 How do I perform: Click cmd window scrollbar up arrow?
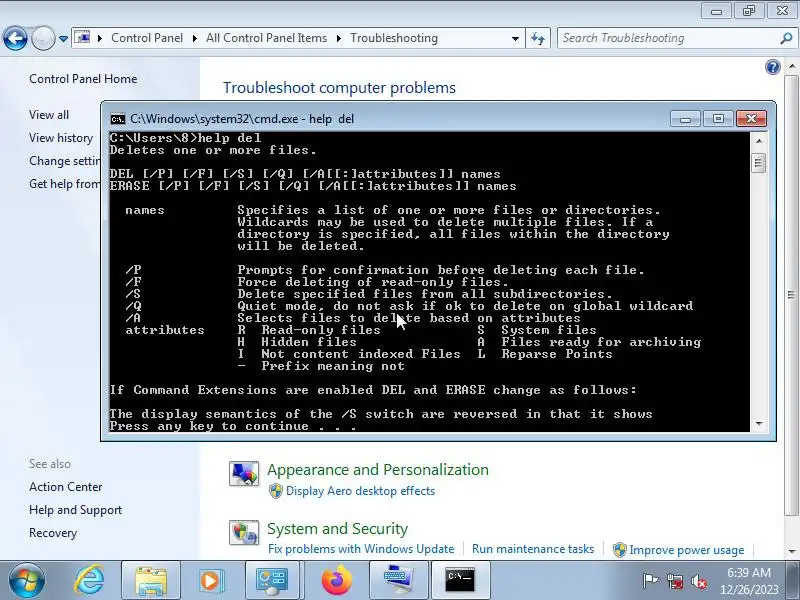[759, 140]
